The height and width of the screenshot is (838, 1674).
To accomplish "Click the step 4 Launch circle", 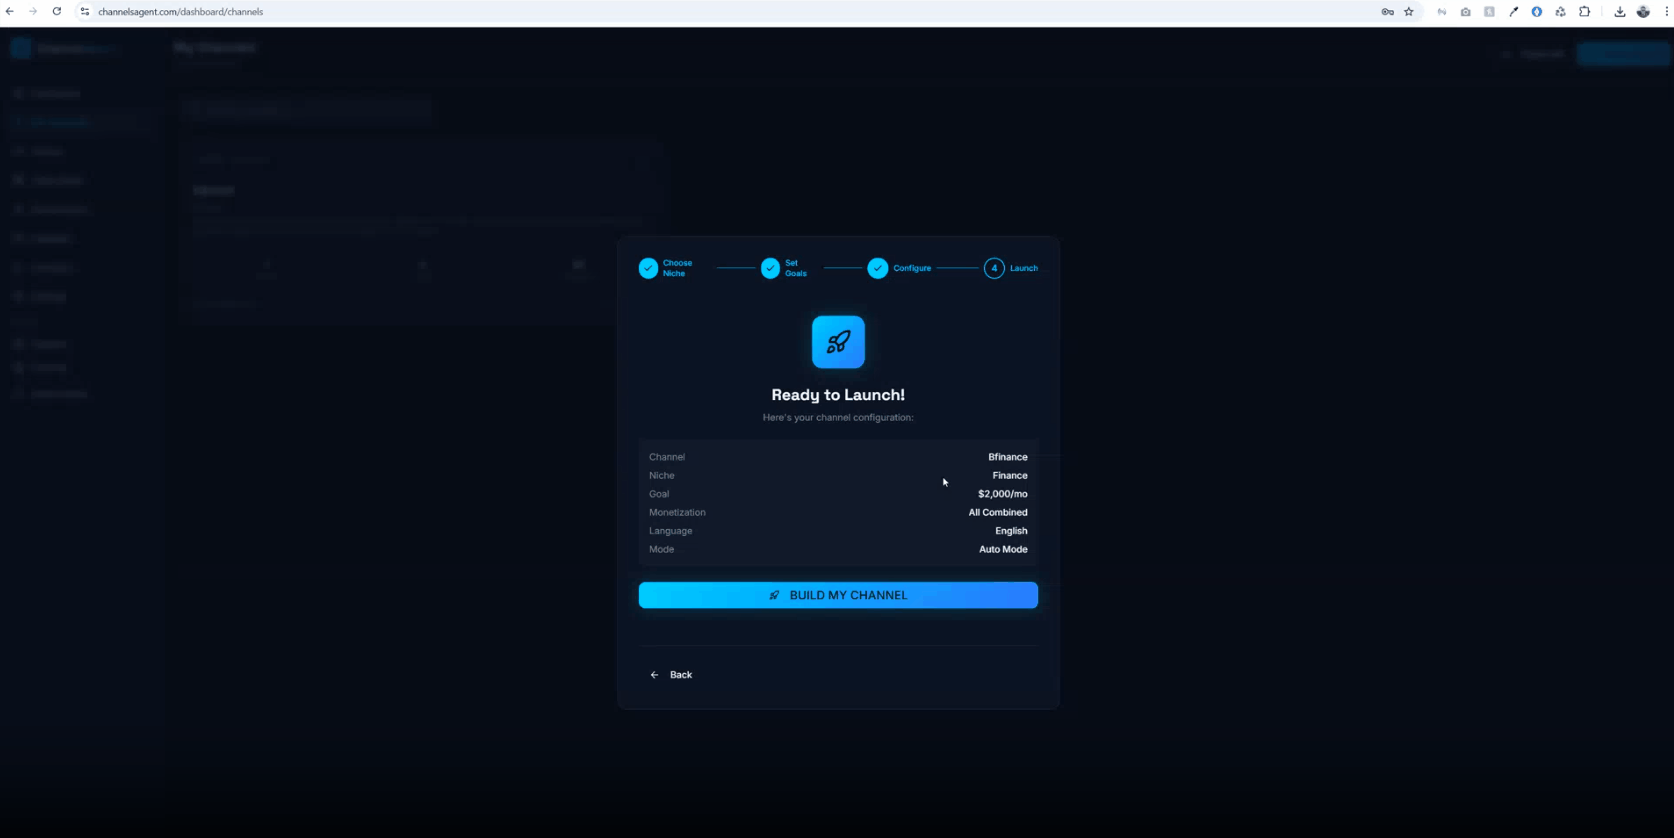I will (994, 268).
